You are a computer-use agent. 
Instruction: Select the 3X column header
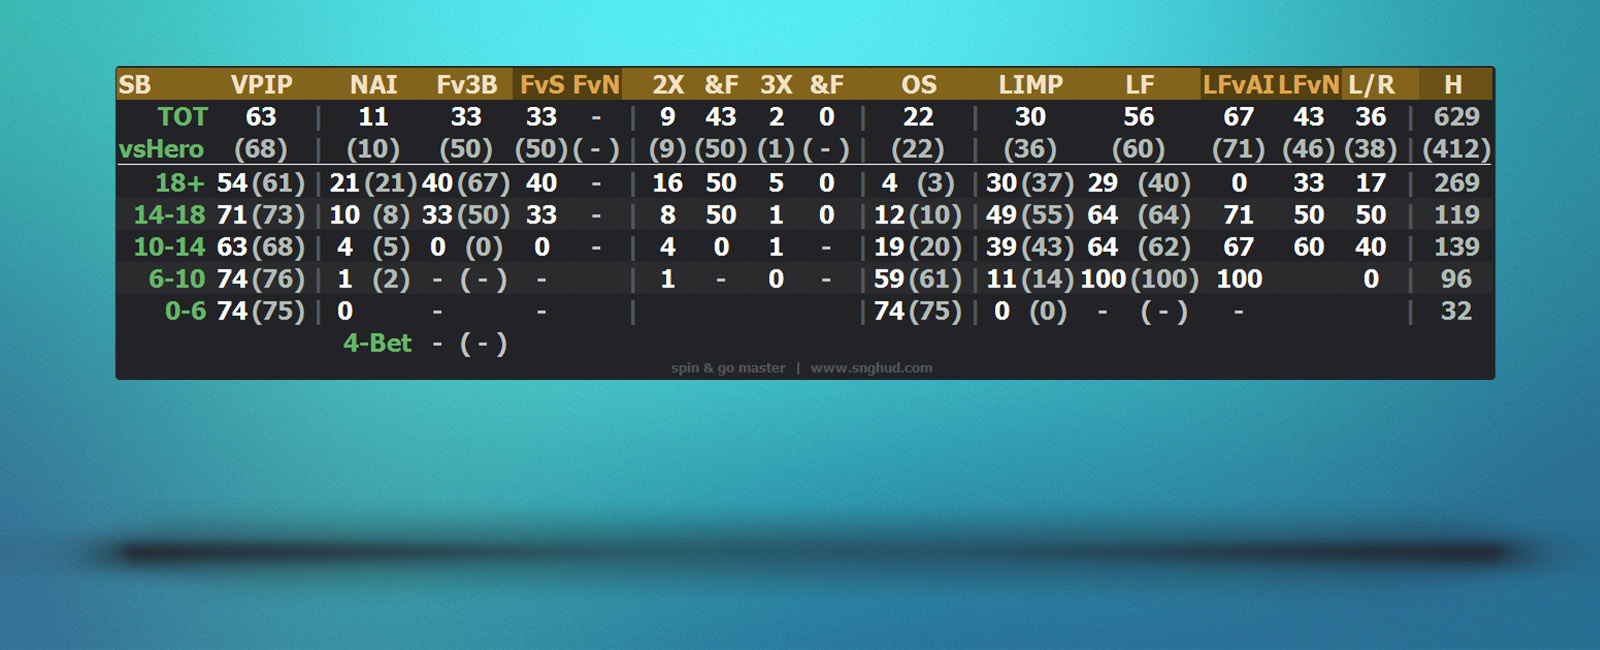[776, 85]
